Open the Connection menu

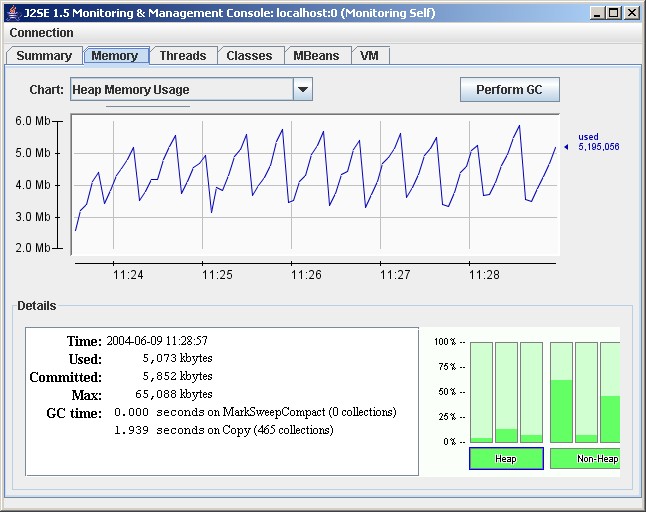(x=41, y=33)
